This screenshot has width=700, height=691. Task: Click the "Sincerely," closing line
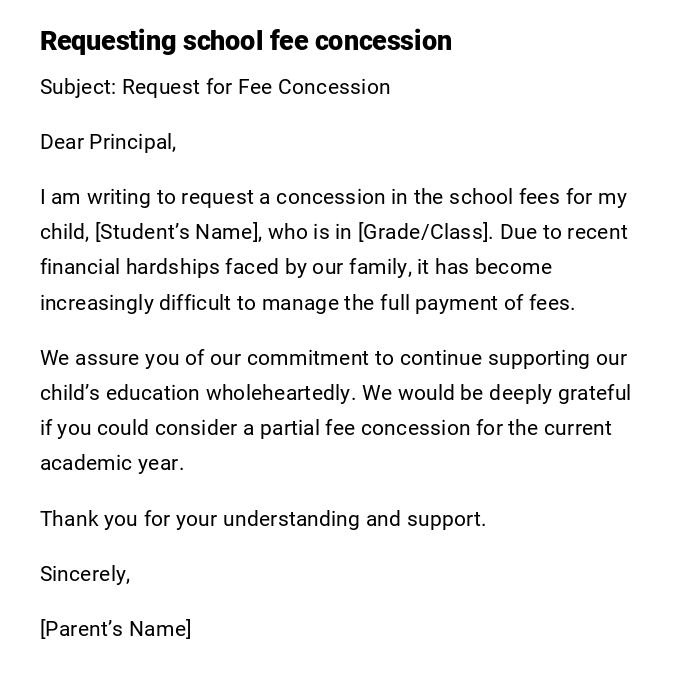pos(85,574)
